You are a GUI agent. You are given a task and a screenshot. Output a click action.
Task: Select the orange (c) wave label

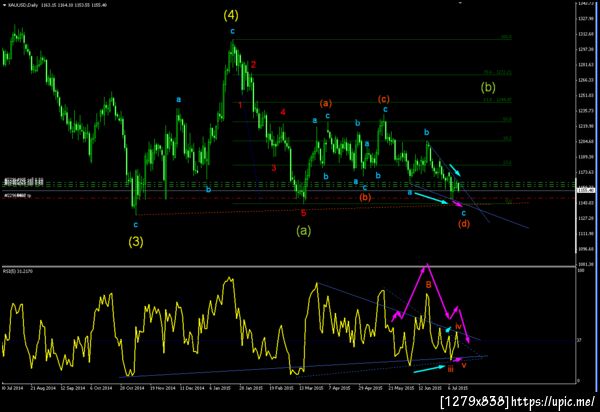[x=384, y=99]
